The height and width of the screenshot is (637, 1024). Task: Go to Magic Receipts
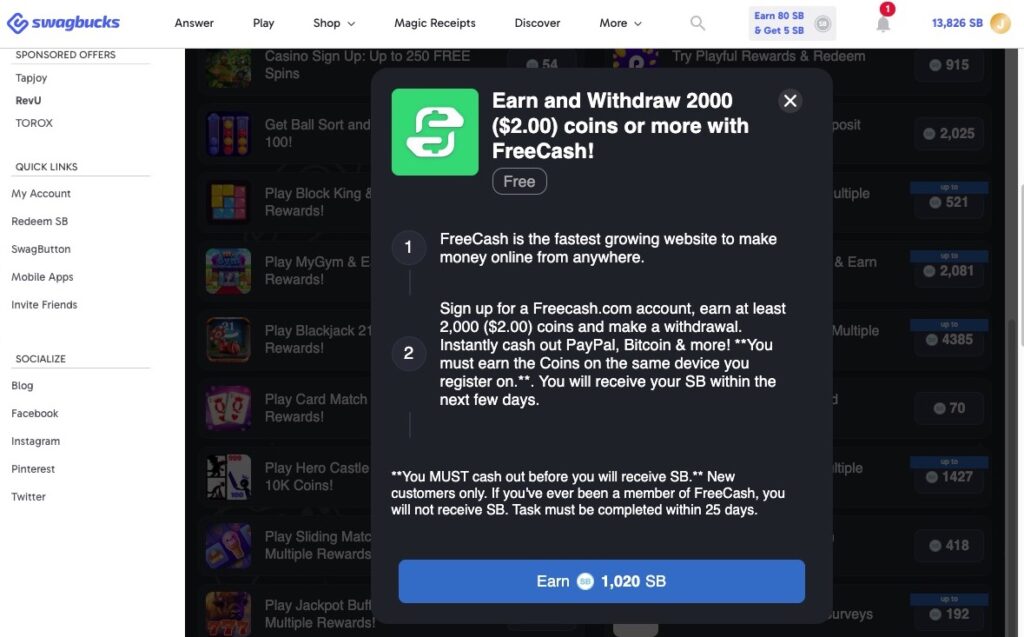(x=434, y=23)
